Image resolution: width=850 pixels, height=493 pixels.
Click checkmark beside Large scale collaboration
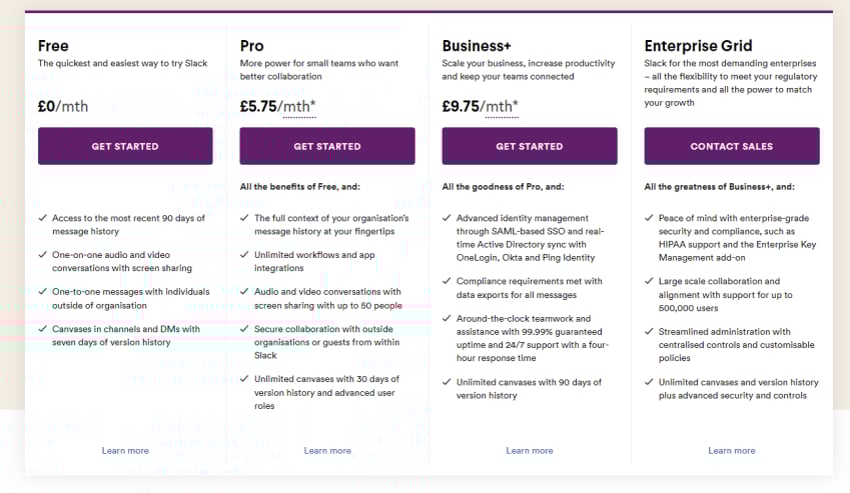pyautogui.click(x=649, y=281)
